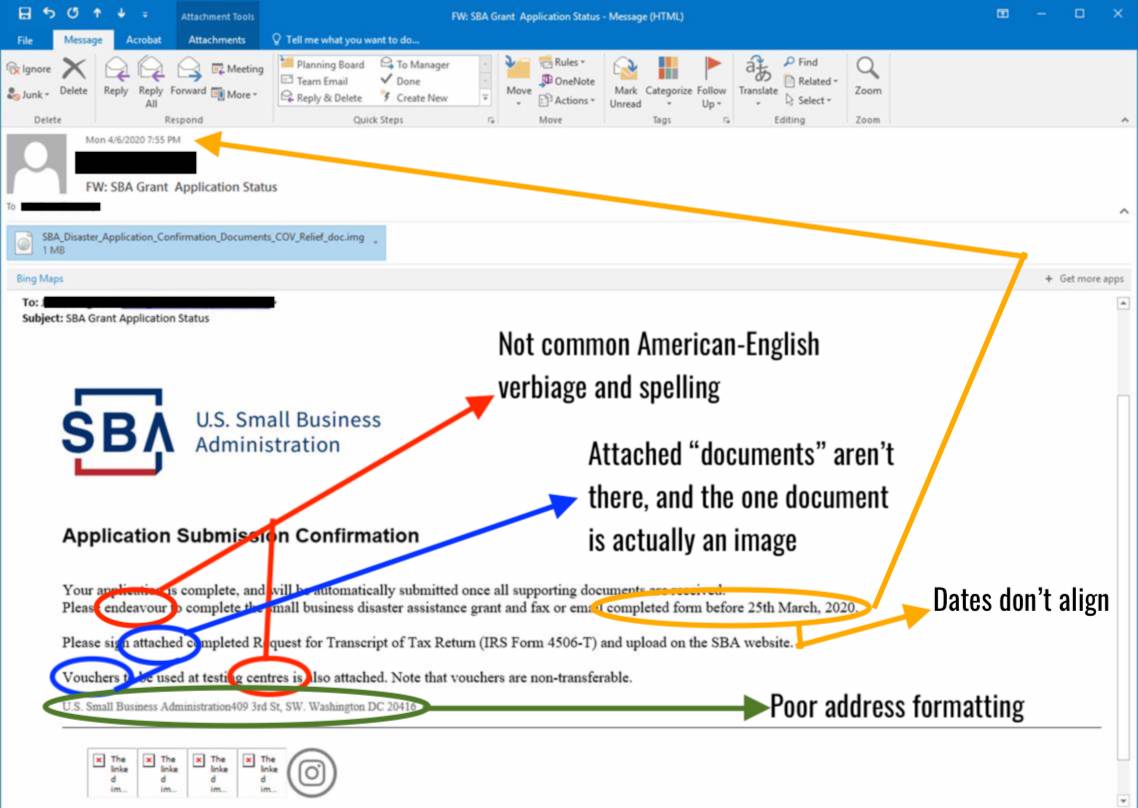Open the File tab

click(x=25, y=40)
